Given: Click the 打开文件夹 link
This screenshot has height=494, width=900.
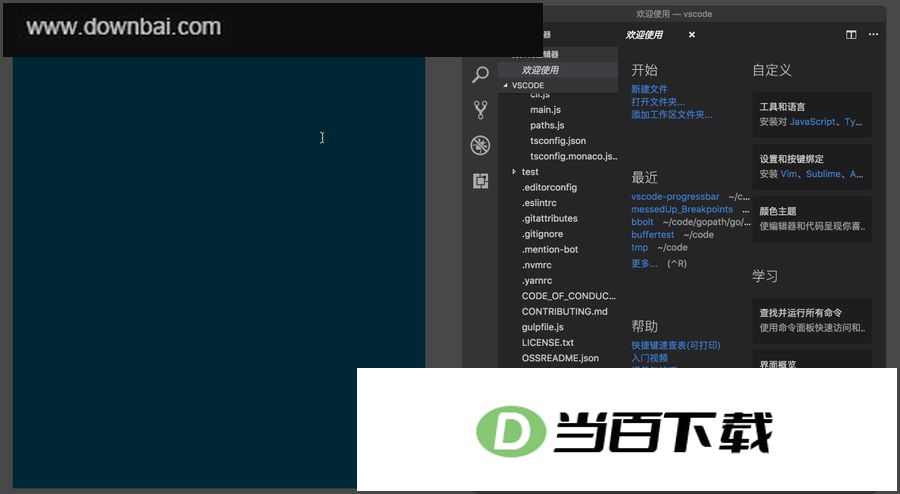Looking at the screenshot, I should tap(658, 102).
